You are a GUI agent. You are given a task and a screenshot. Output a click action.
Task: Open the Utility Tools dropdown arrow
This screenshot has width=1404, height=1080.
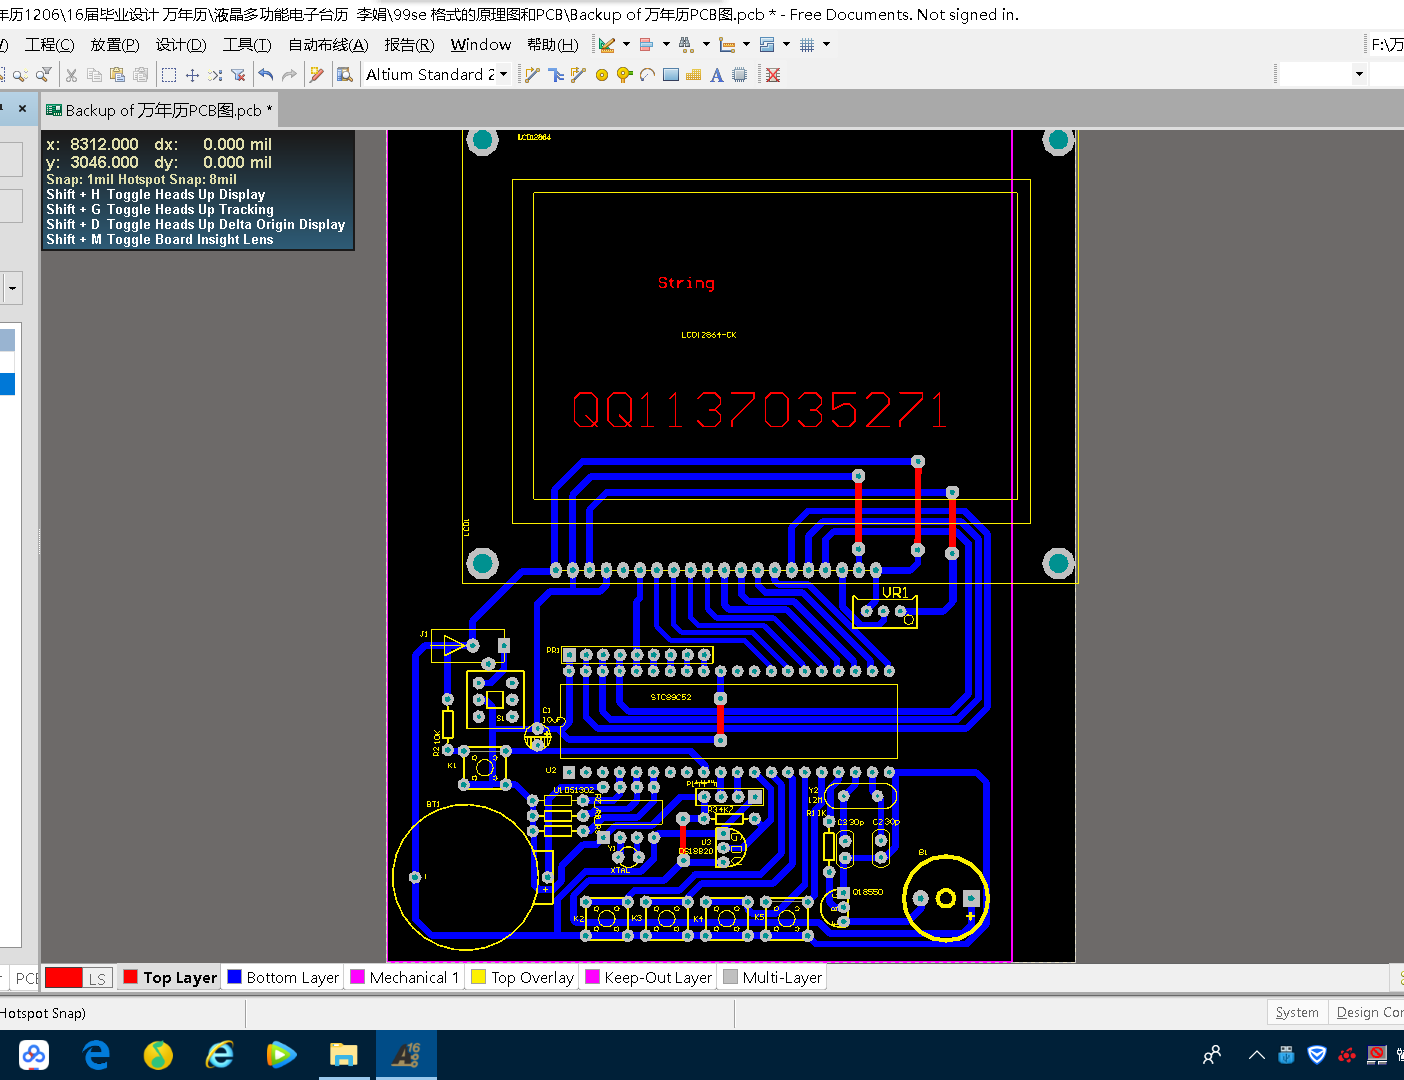(626, 45)
